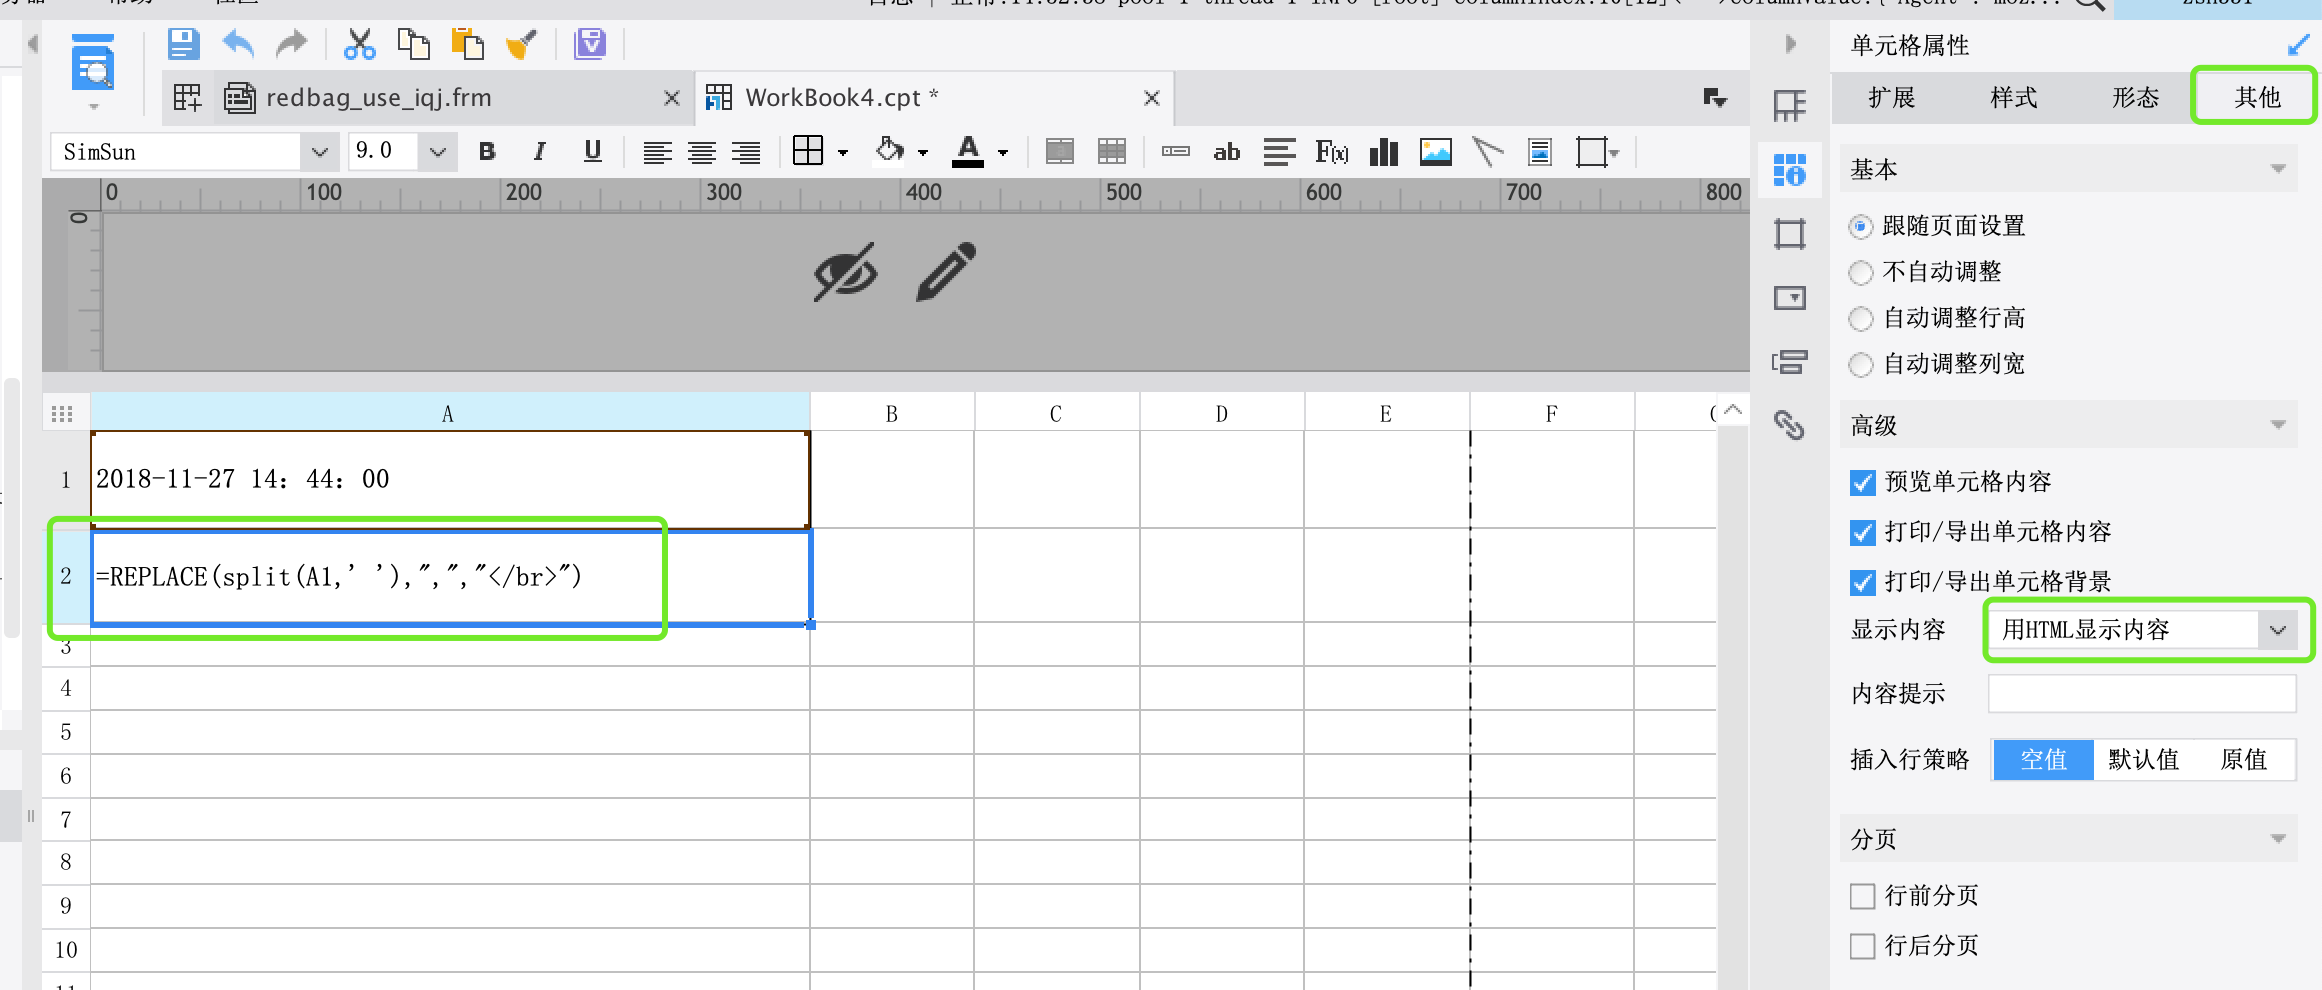Viewport: 2322px width, 990px height.
Task: Undo last action with Undo arrow
Action: tap(238, 44)
